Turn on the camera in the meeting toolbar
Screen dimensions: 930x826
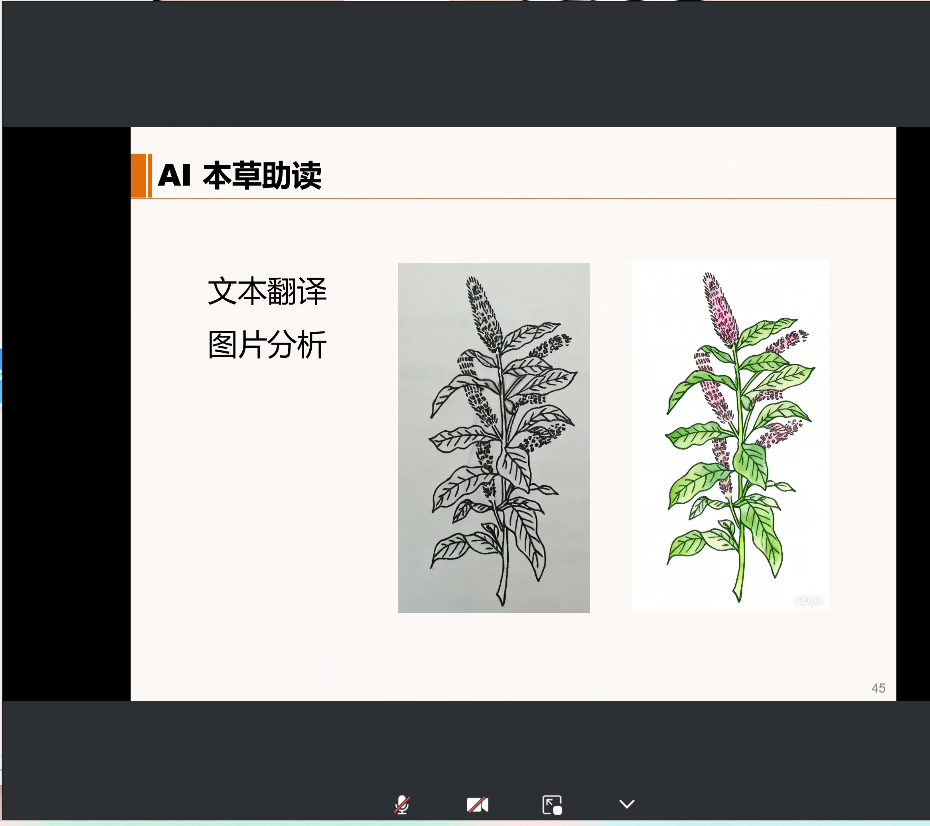click(x=477, y=804)
